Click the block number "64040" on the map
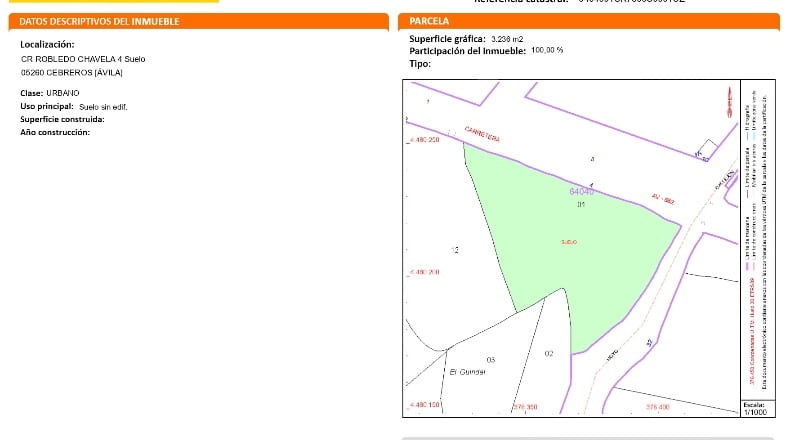 coord(581,192)
